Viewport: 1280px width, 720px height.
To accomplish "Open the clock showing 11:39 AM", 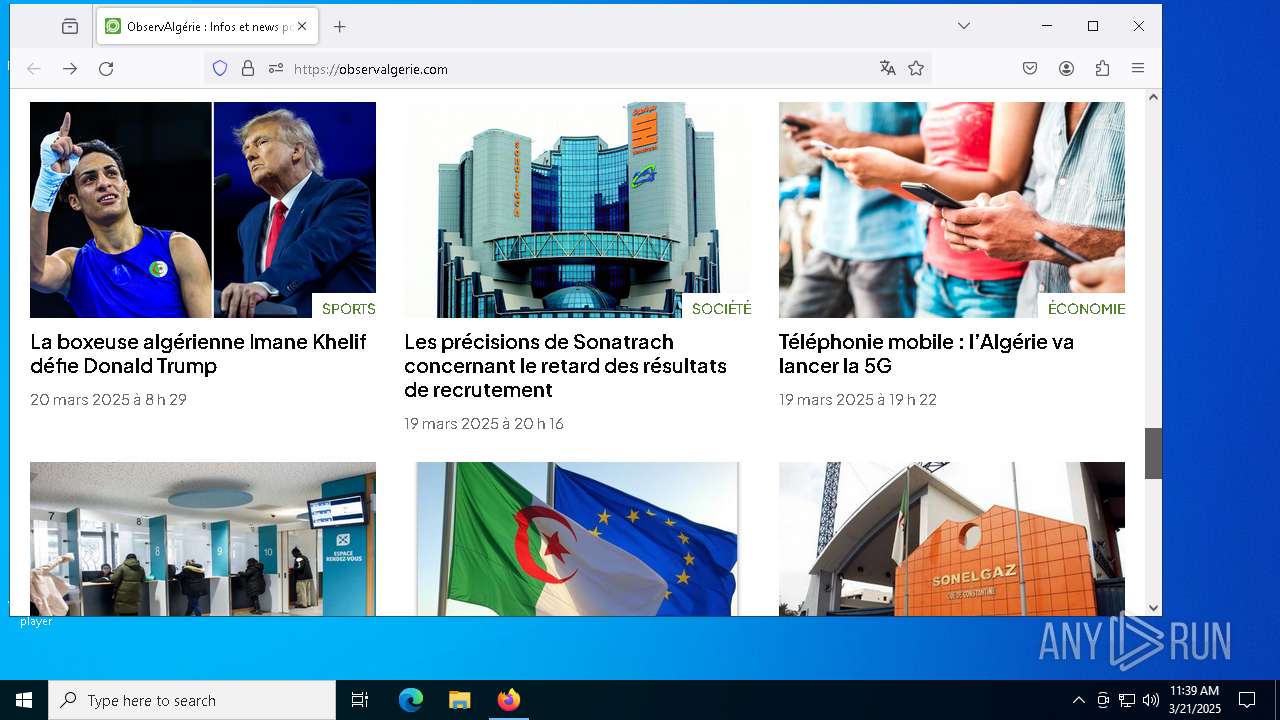I will (1195, 700).
